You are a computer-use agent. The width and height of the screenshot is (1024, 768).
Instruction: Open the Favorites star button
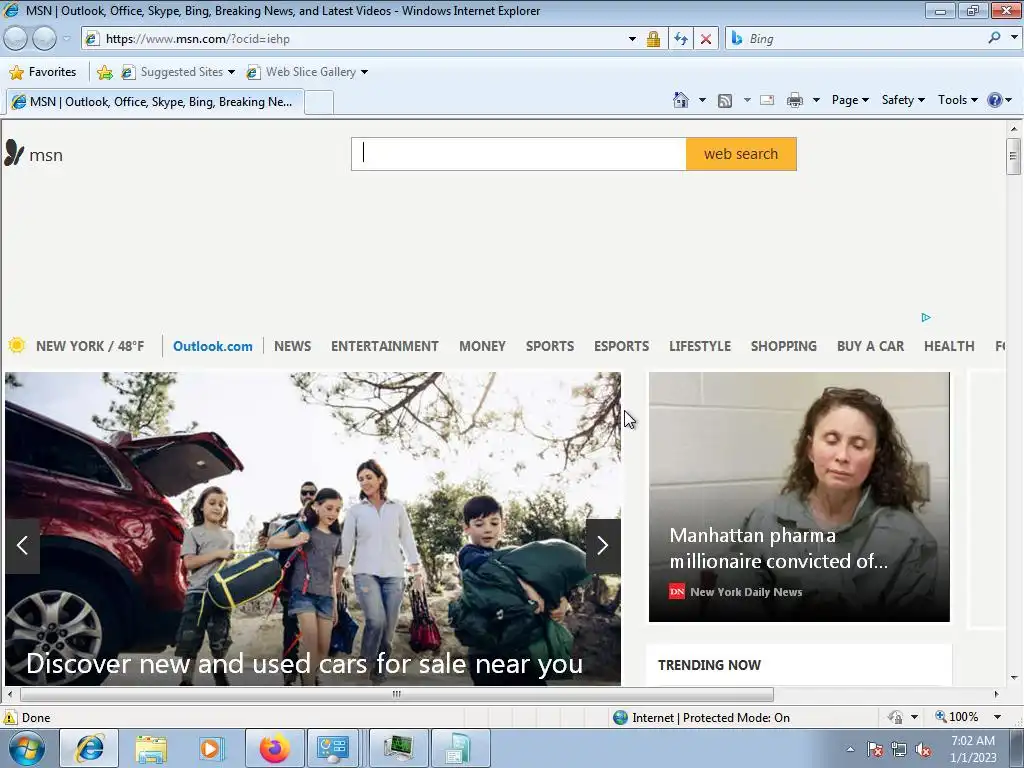[x=43, y=72]
